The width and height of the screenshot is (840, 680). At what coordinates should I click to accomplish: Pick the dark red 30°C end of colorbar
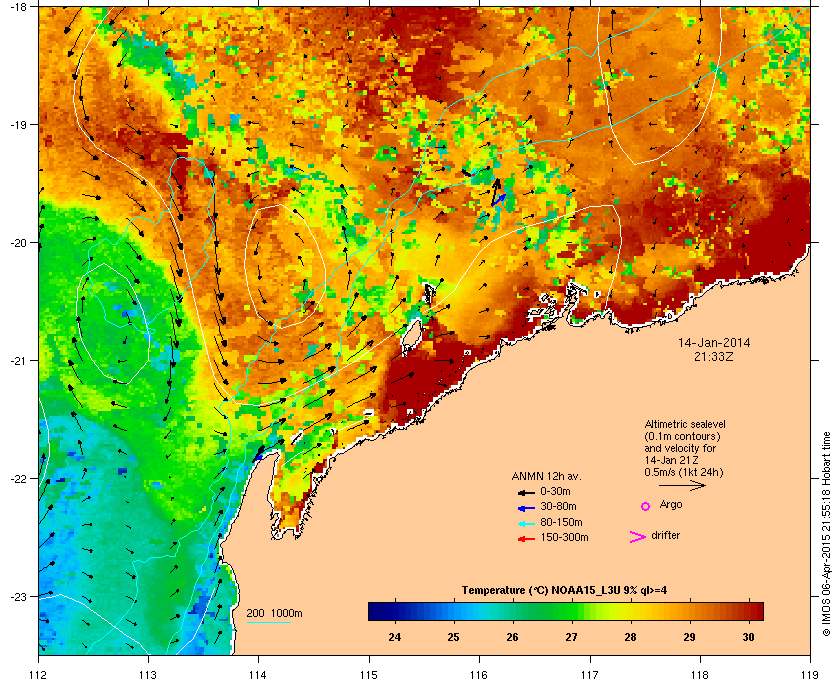tap(758, 611)
